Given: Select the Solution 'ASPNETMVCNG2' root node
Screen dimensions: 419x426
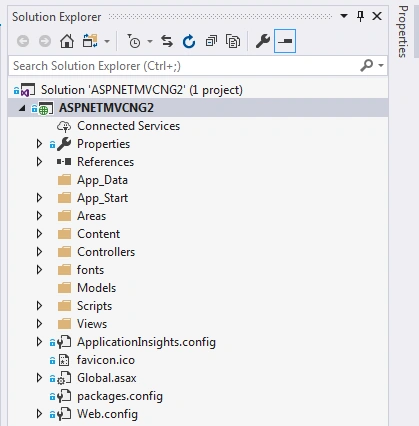Looking at the screenshot, I should (x=142, y=90).
